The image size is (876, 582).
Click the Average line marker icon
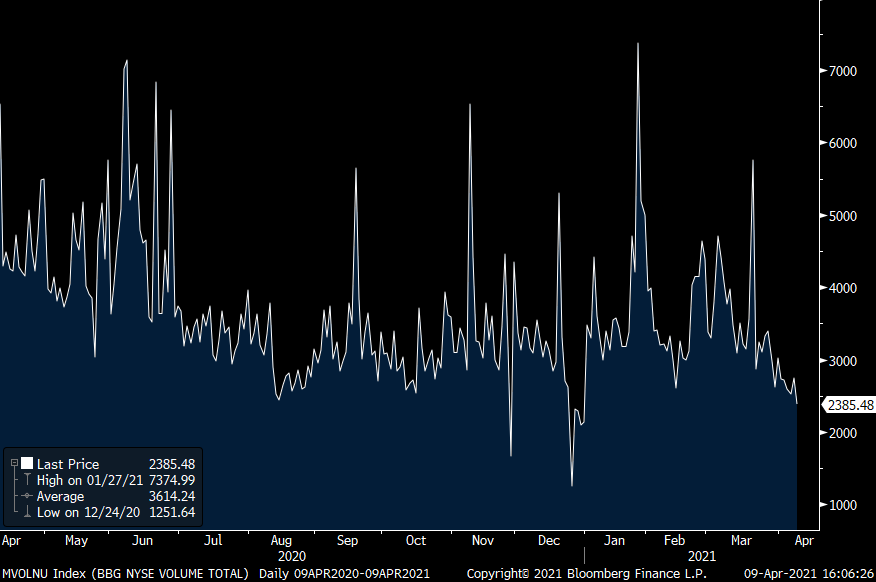point(27,496)
